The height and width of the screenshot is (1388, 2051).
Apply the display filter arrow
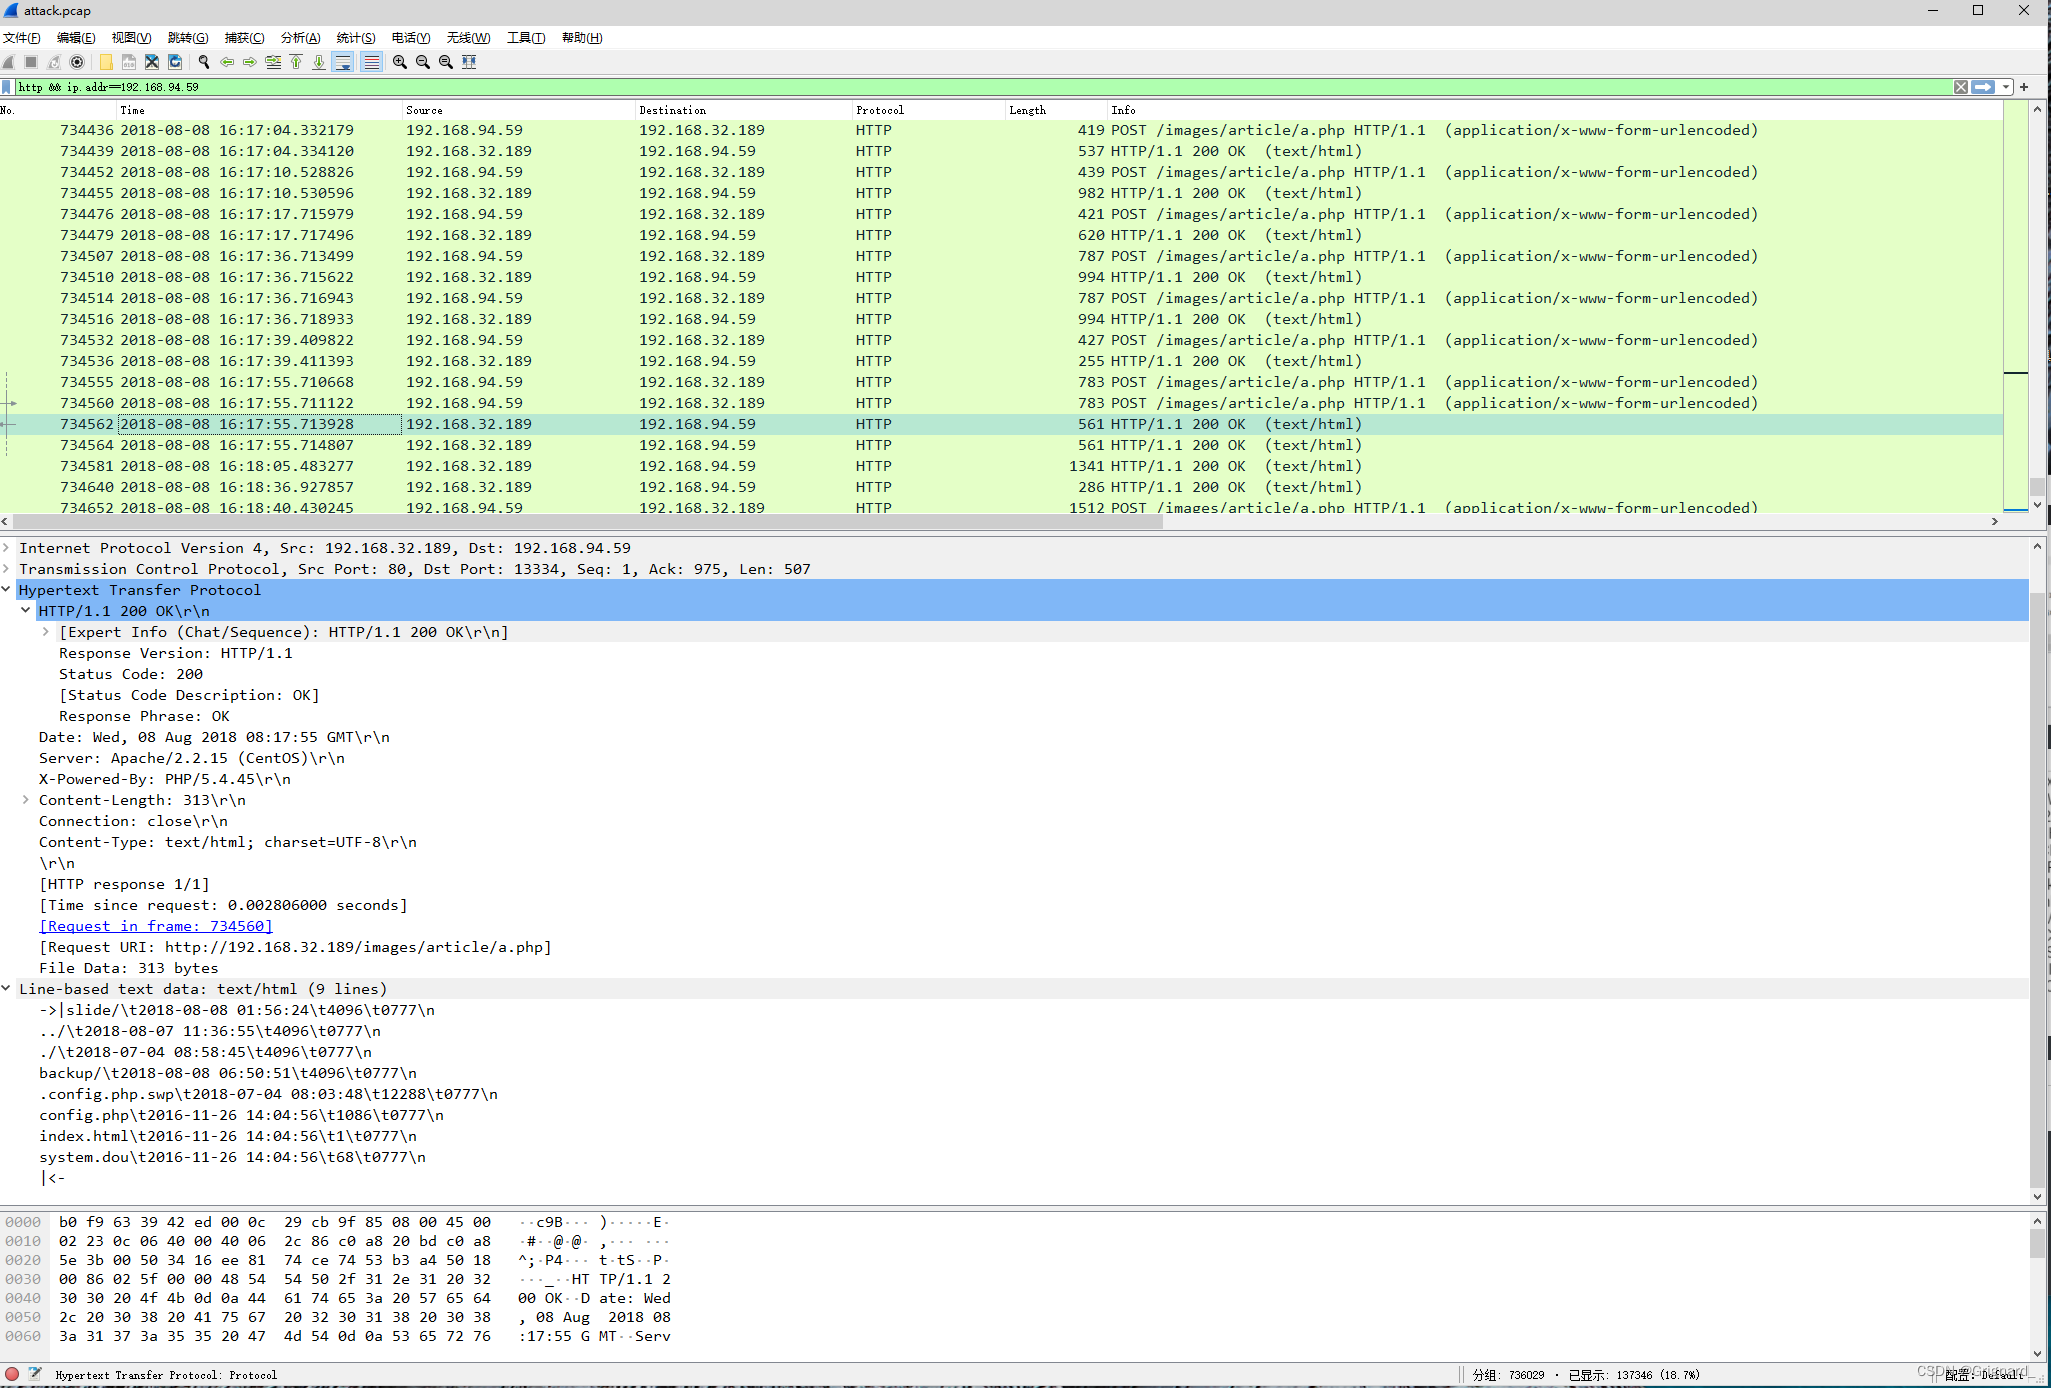1983,87
